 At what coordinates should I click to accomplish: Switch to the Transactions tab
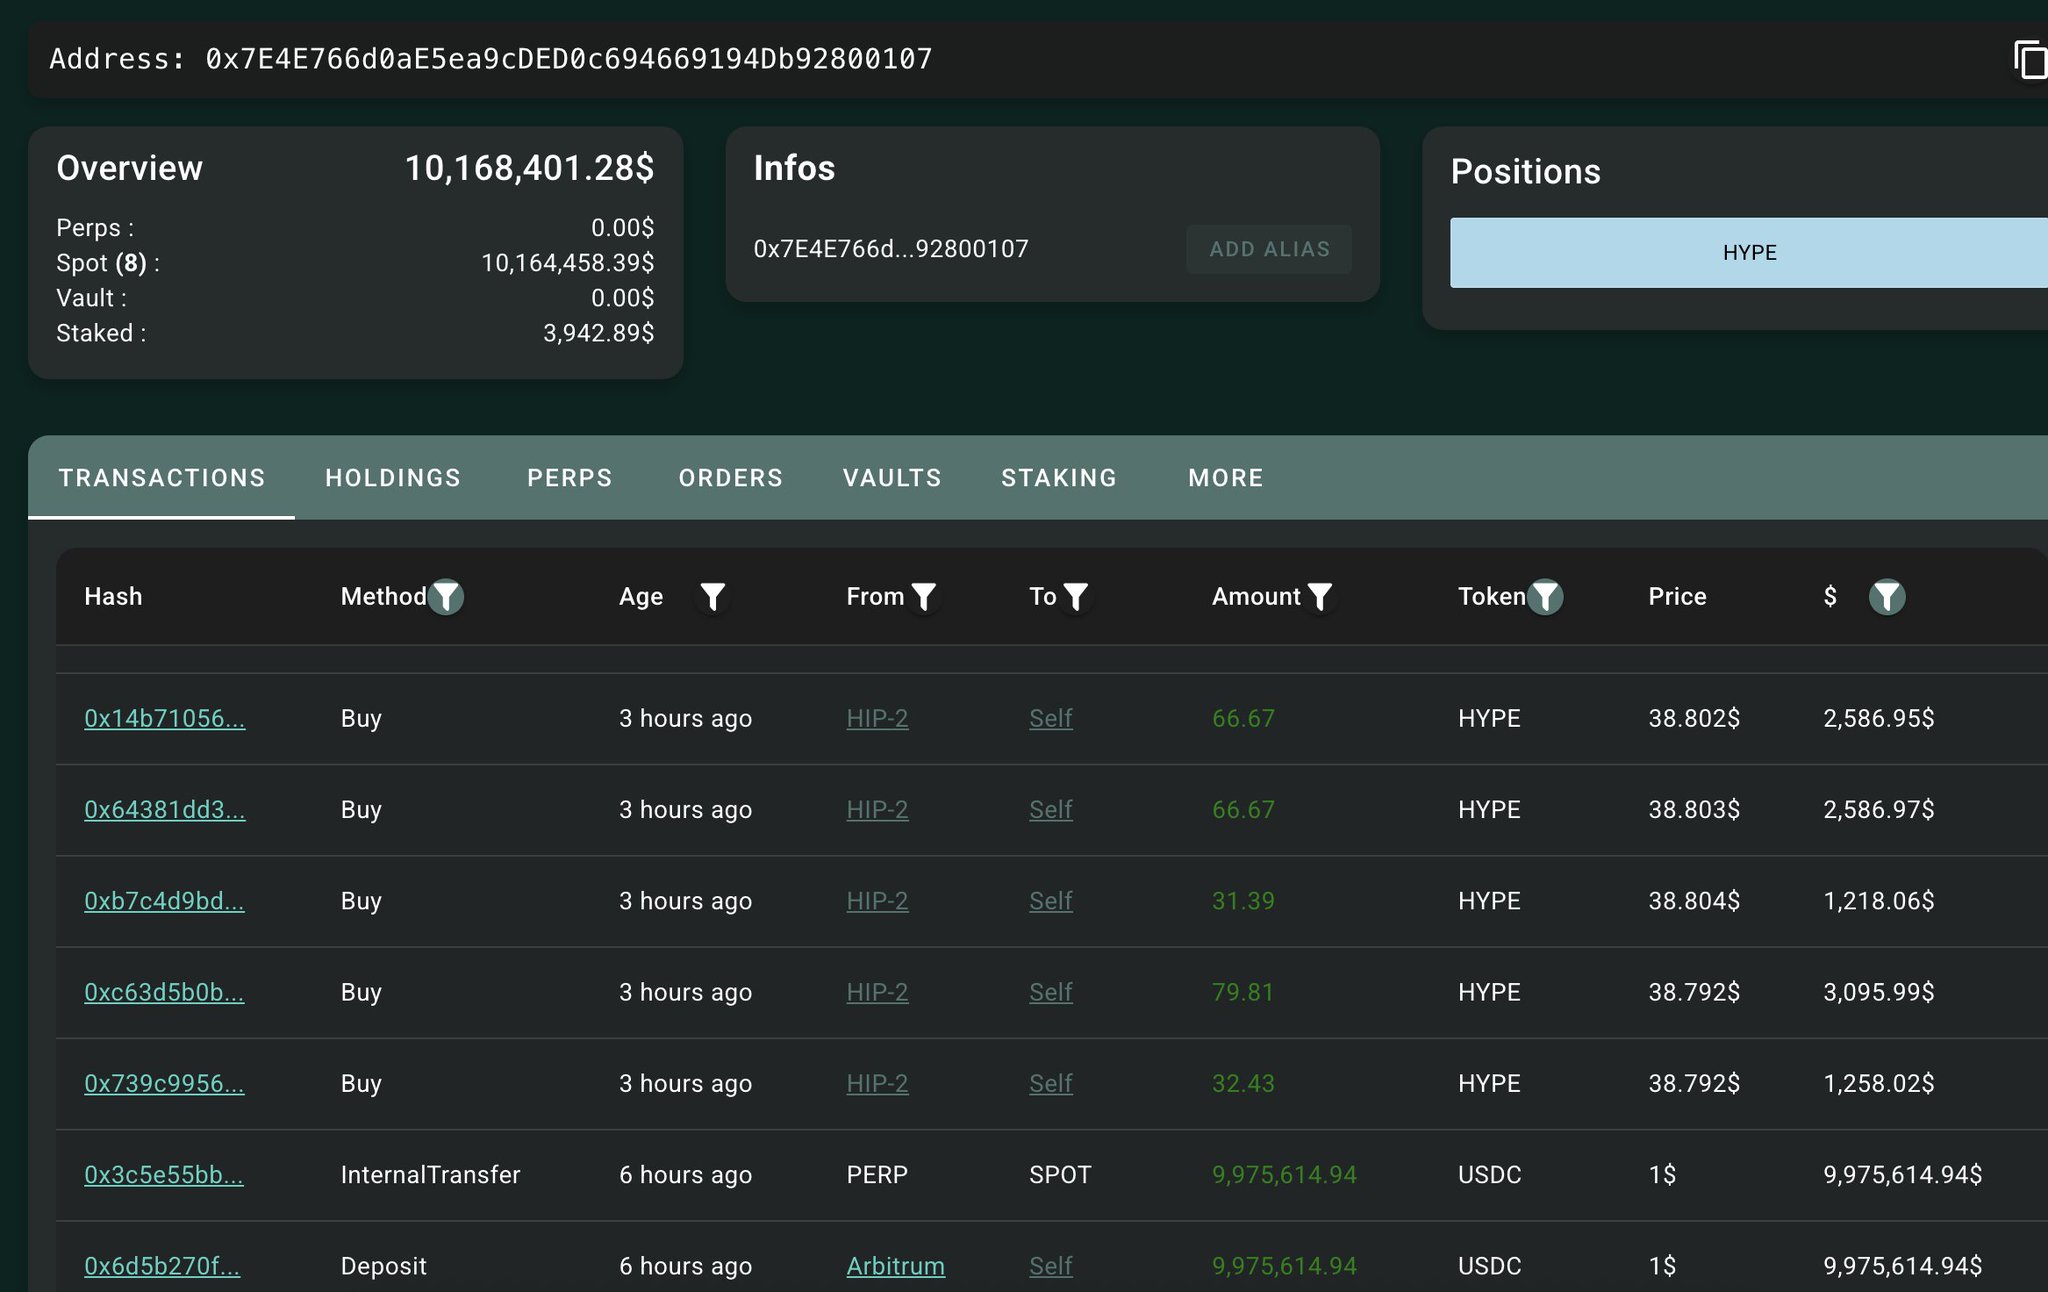162,478
